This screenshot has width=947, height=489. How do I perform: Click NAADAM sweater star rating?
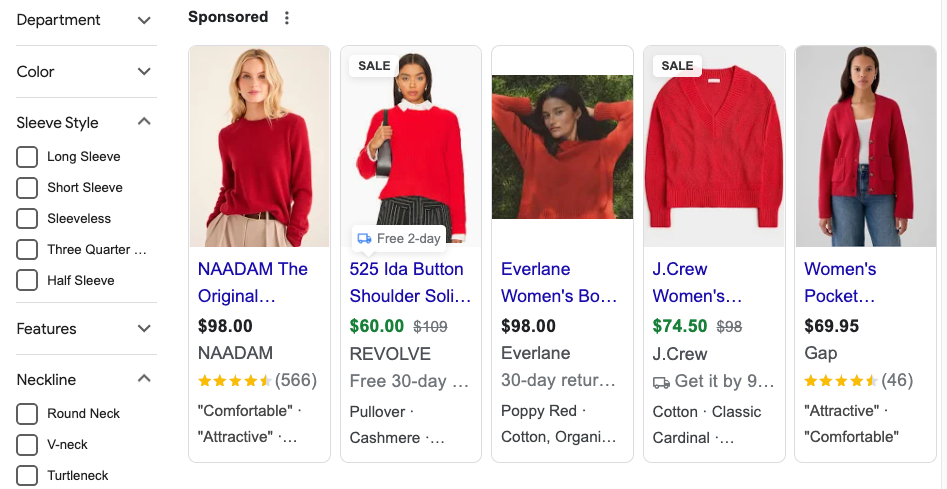pyautogui.click(x=235, y=380)
